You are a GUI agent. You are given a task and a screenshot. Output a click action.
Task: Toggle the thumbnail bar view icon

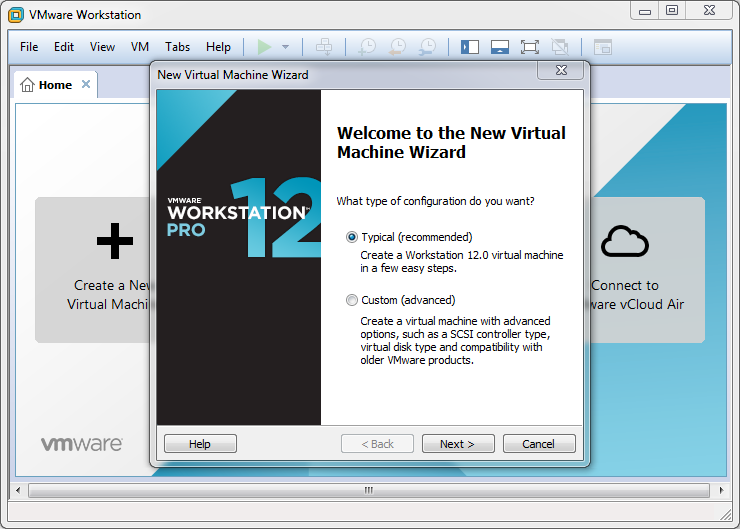pyautogui.click(x=500, y=47)
